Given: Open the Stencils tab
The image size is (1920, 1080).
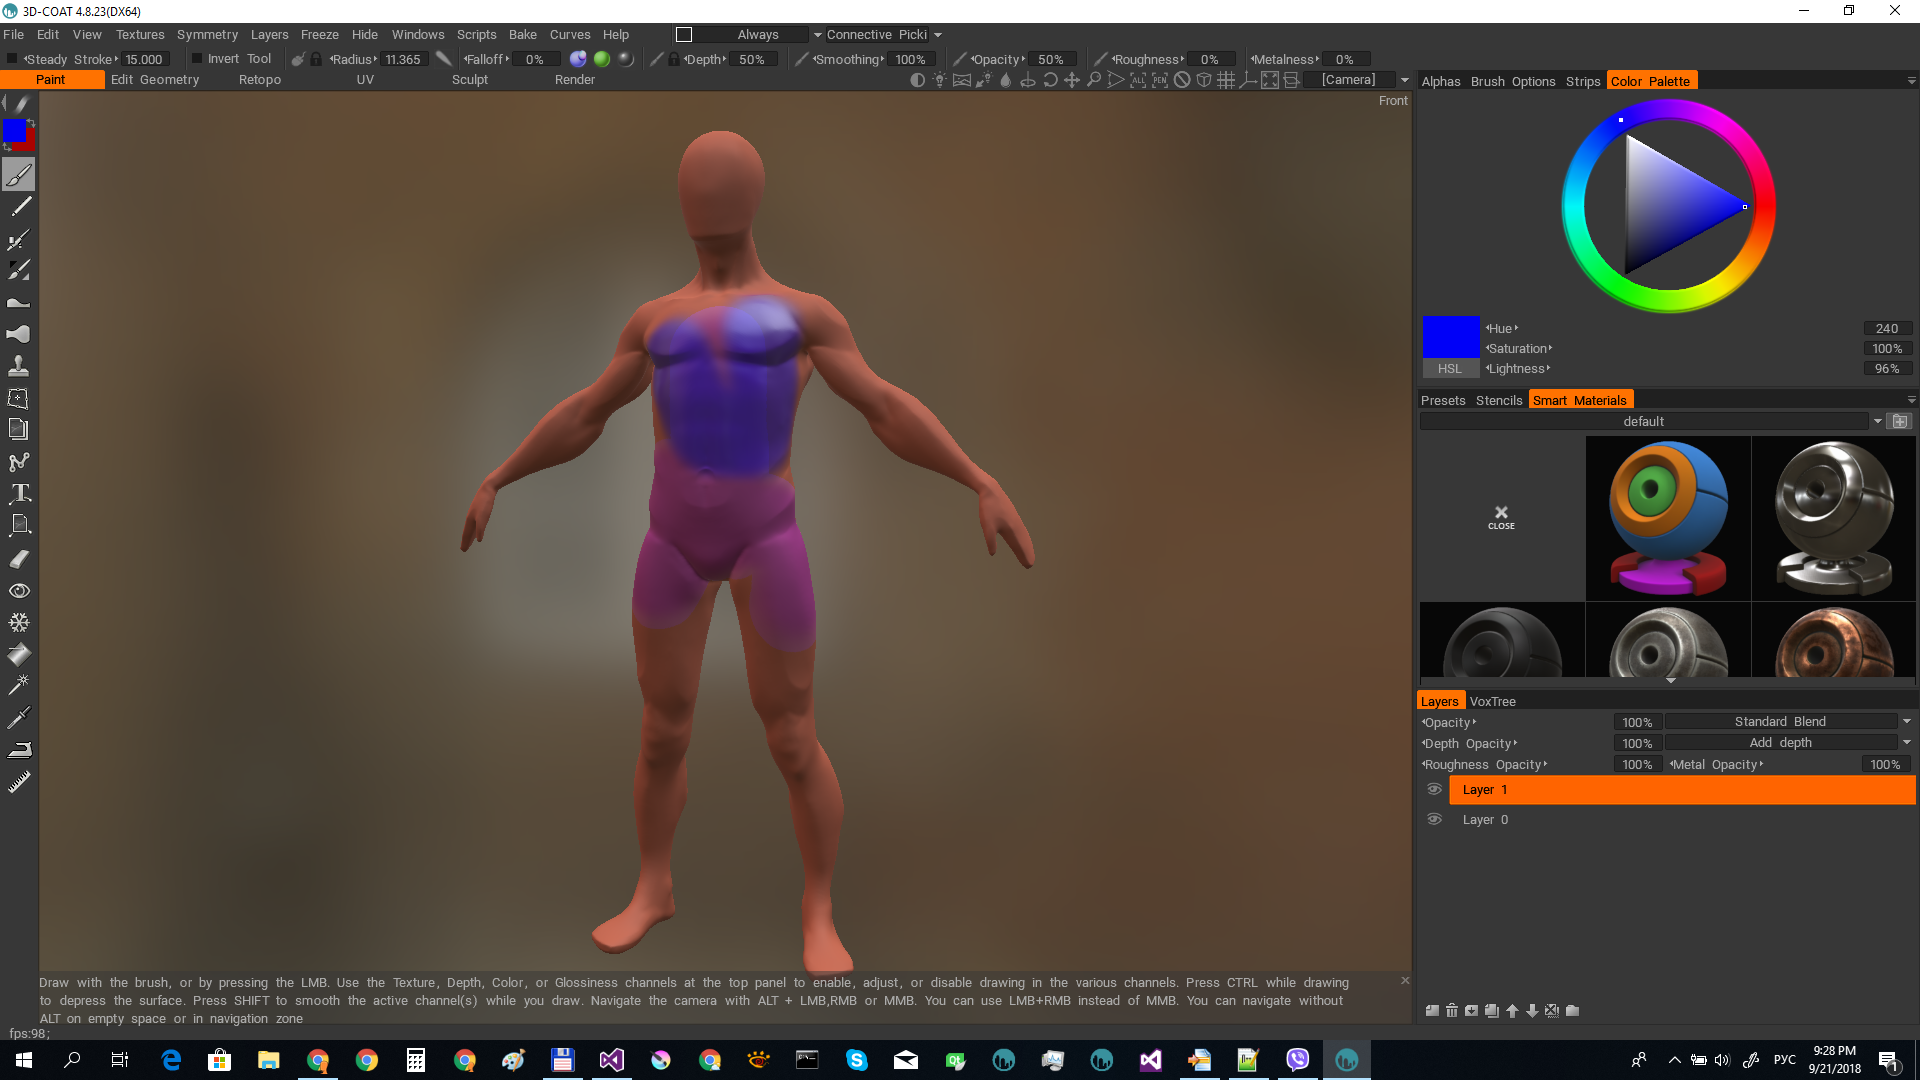Looking at the screenshot, I should pyautogui.click(x=1499, y=400).
